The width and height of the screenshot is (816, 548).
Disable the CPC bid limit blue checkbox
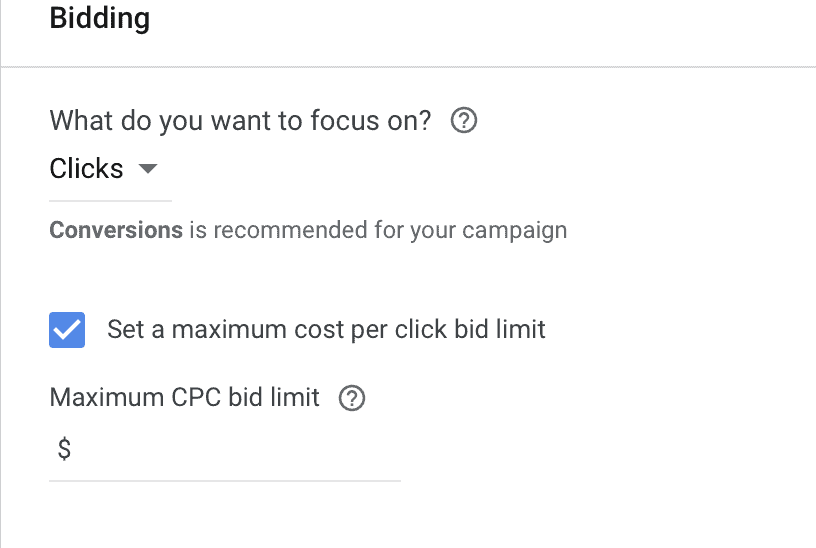[x=67, y=330]
